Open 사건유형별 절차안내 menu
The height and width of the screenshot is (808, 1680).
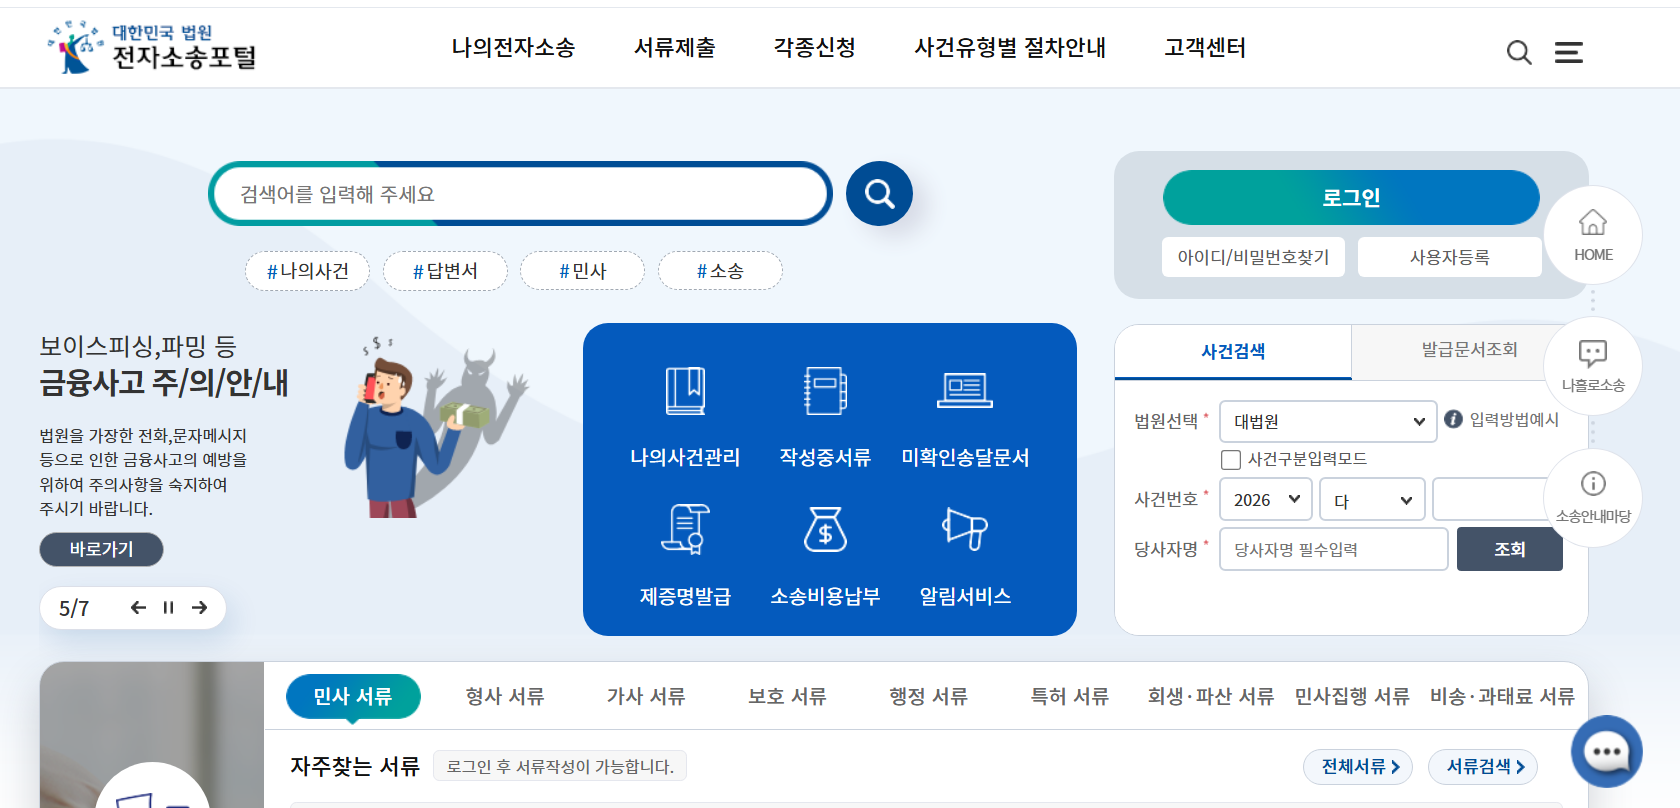click(1010, 47)
